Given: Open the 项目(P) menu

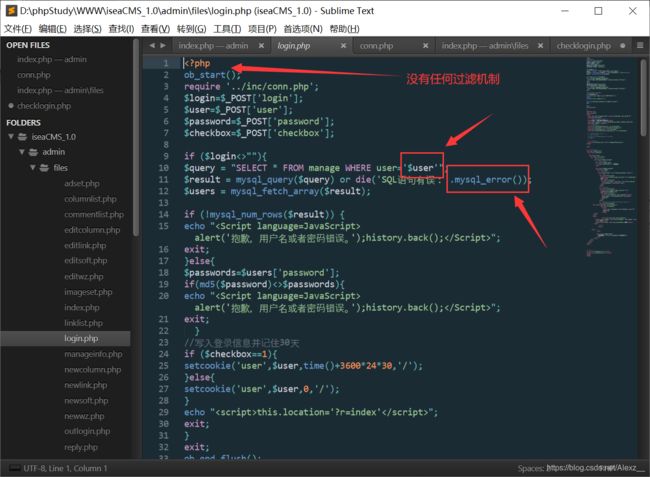Looking at the screenshot, I should point(262,29).
